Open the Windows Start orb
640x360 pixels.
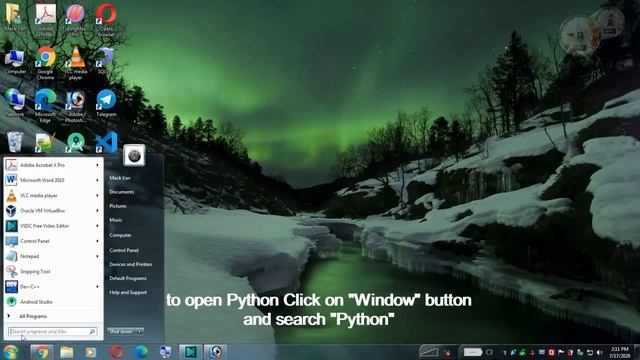point(10,352)
